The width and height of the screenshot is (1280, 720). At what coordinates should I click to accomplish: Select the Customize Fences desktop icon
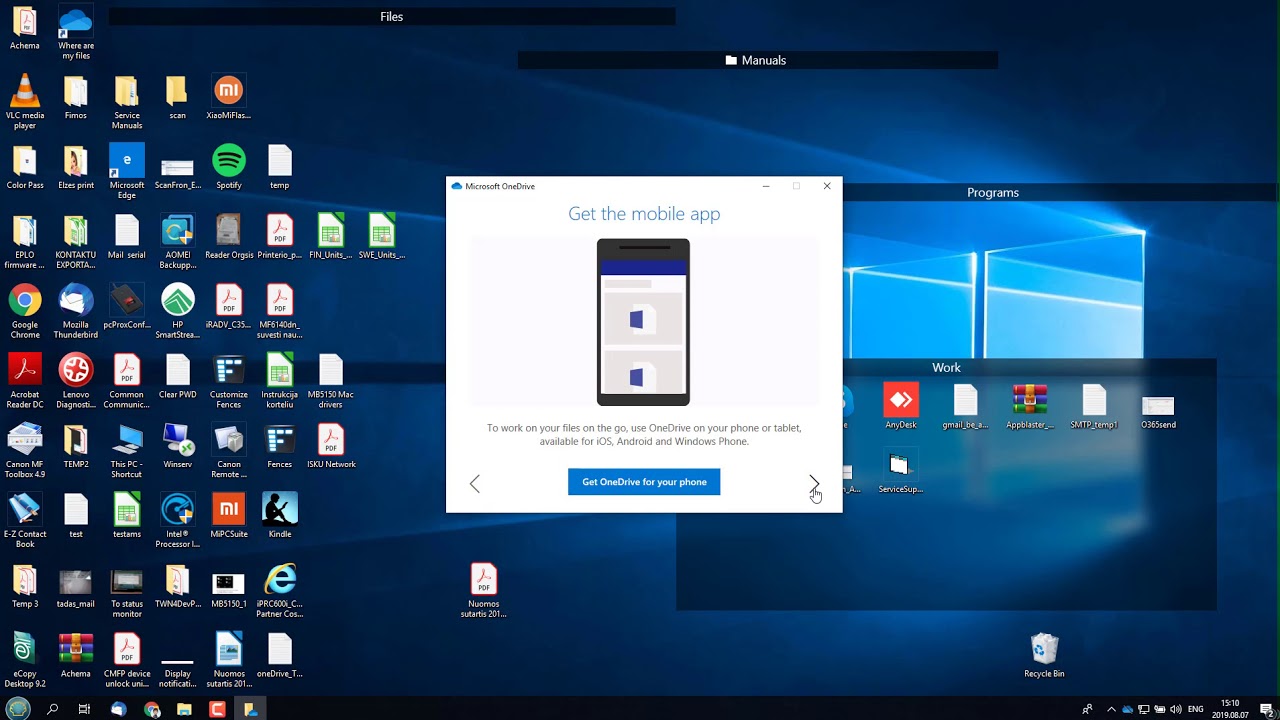tap(229, 381)
